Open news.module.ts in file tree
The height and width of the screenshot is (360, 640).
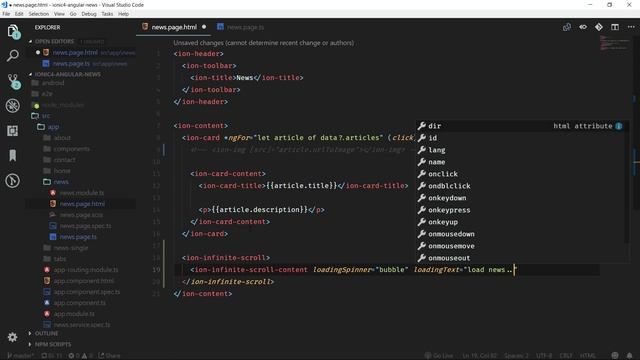82,193
